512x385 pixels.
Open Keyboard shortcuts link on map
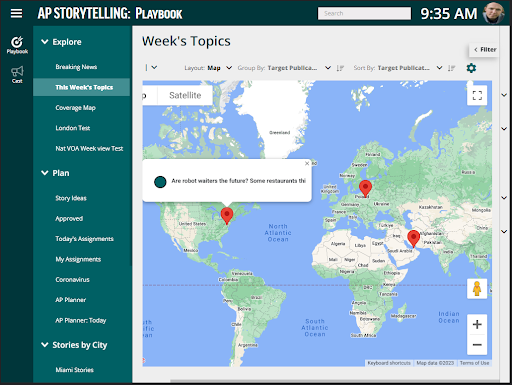389,363
